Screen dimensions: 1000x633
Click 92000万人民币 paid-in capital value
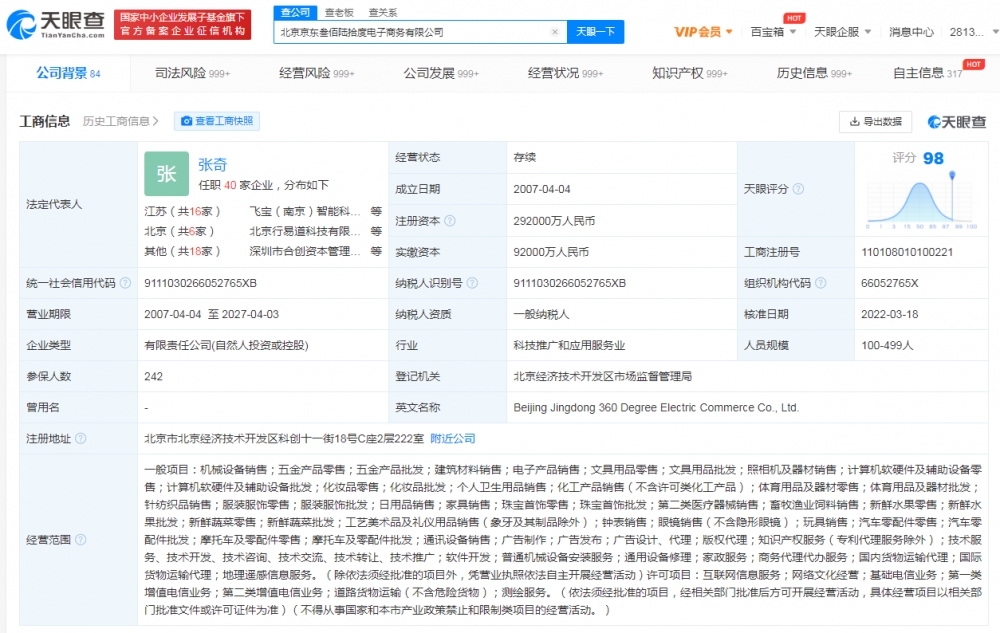pyautogui.click(x=551, y=252)
